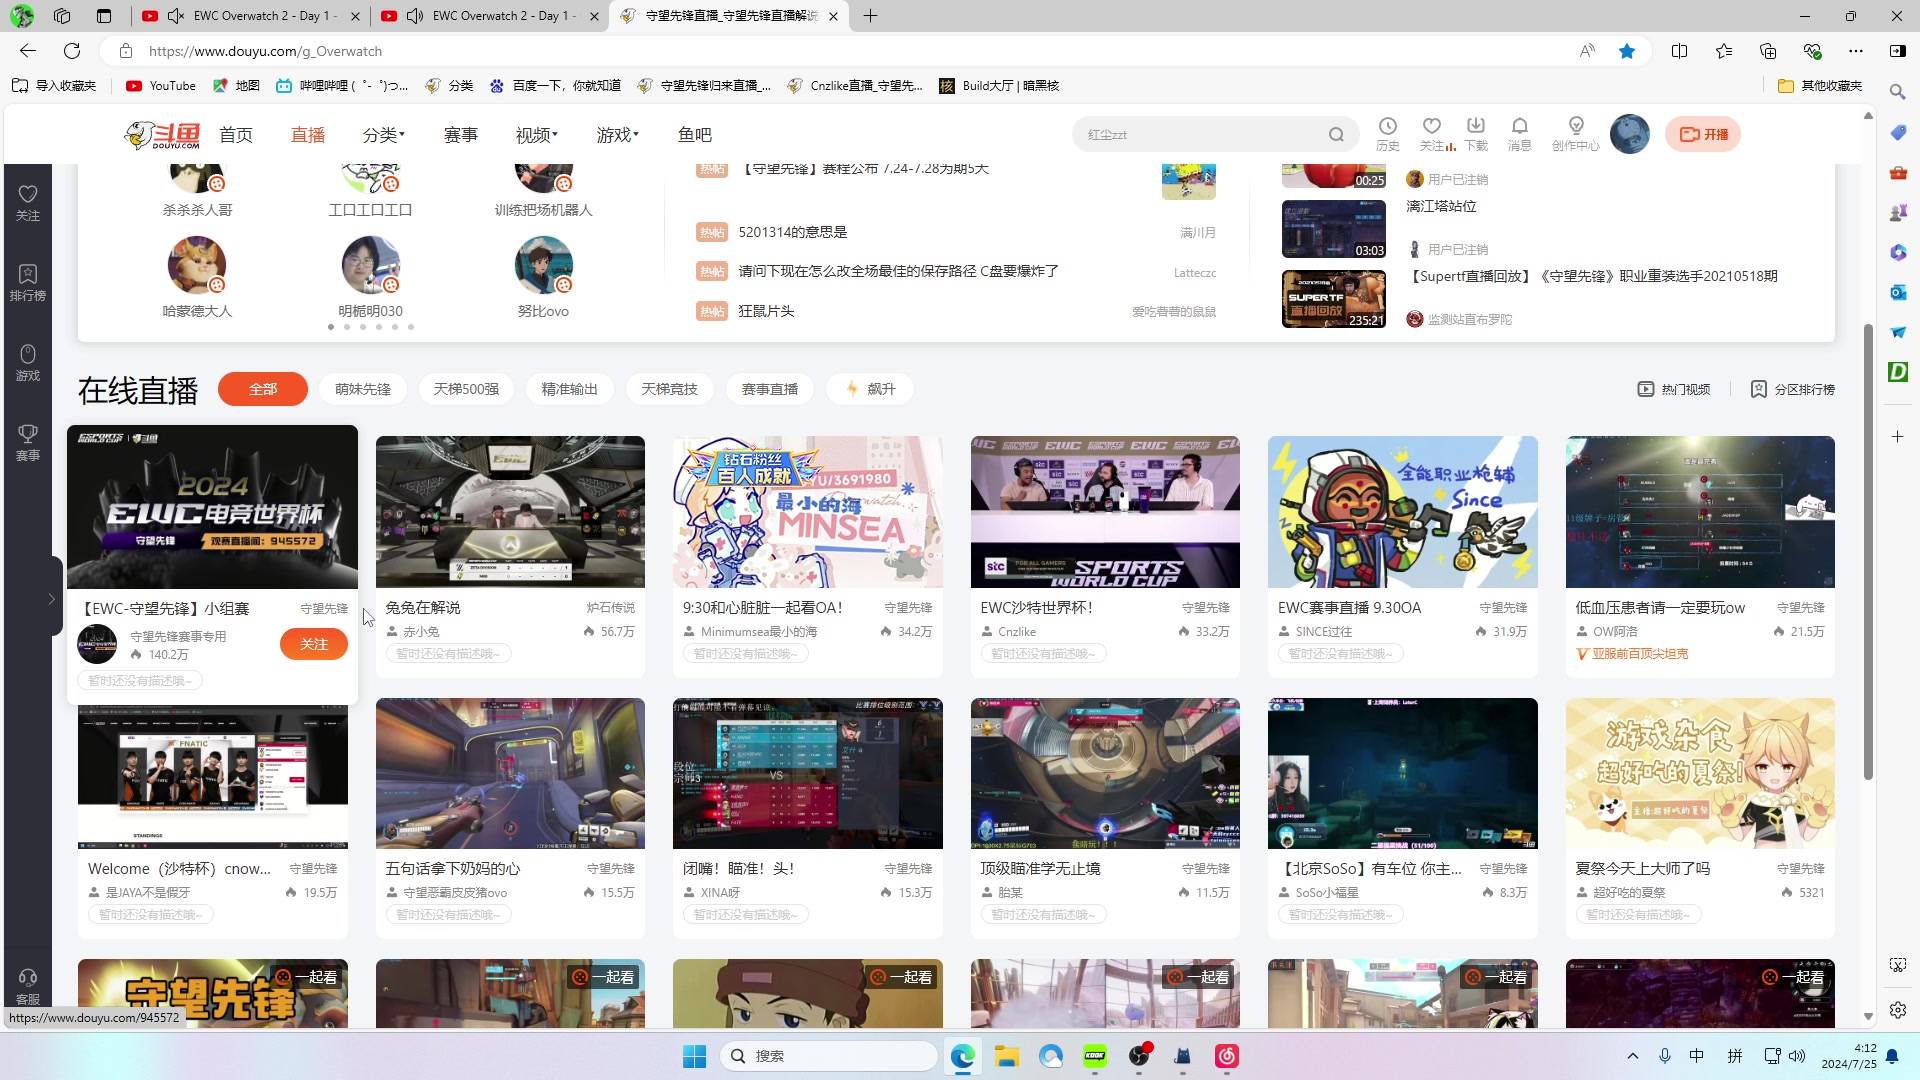Open the 兔兔在解说 stream thumbnail
The width and height of the screenshot is (1920, 1080).
(x=510, y=512)
